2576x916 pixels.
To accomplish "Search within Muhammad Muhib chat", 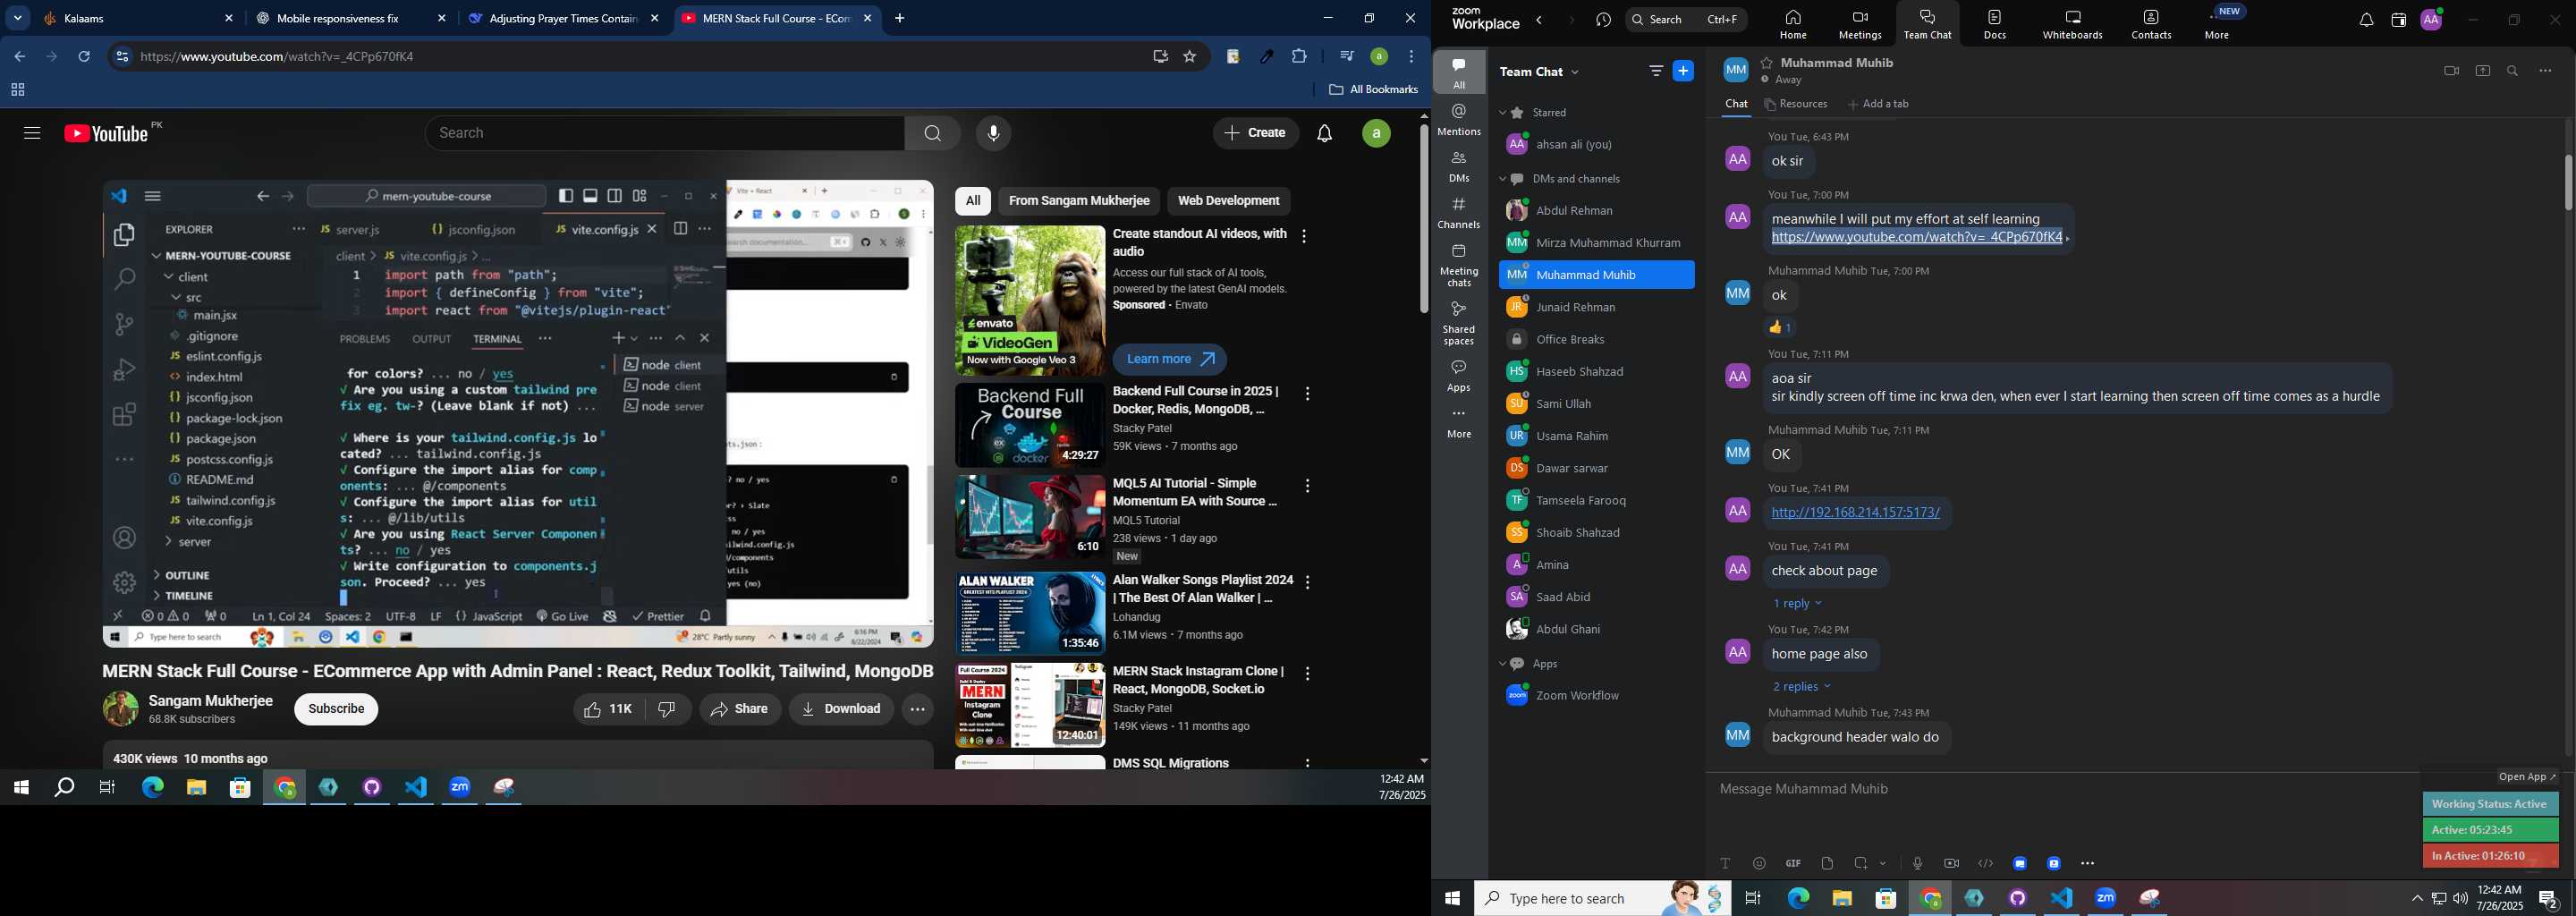I will pos(2513,71).
